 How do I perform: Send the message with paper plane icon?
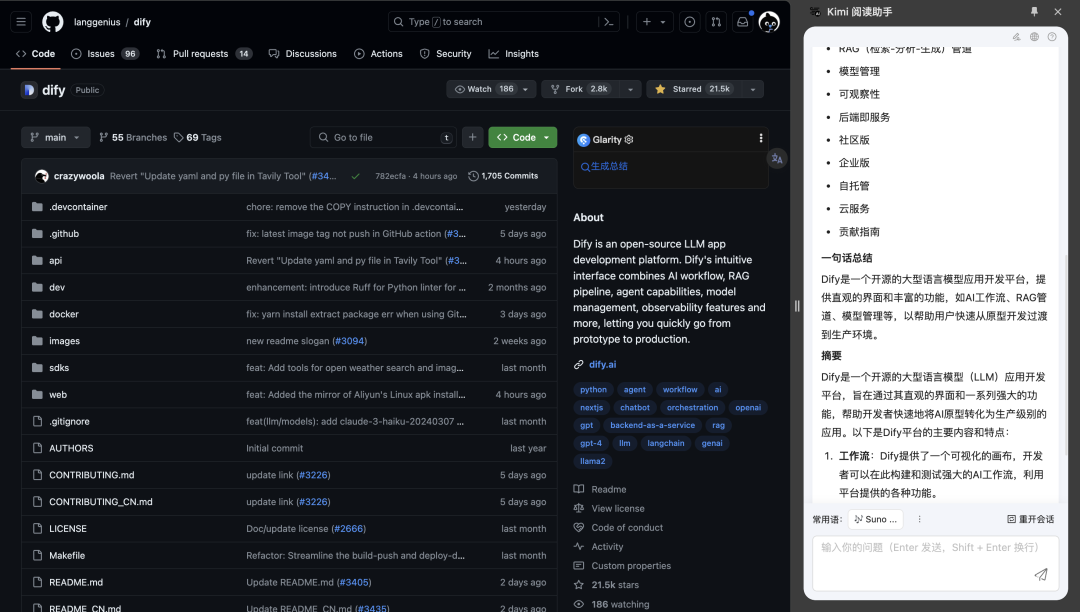[x=1041, y=574]
